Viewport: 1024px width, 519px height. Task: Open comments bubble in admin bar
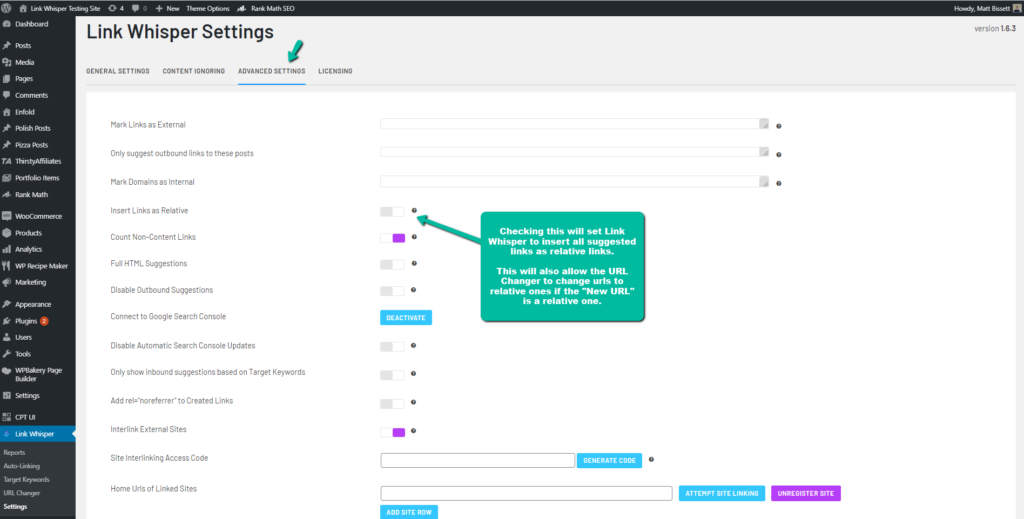coord(139,8)
